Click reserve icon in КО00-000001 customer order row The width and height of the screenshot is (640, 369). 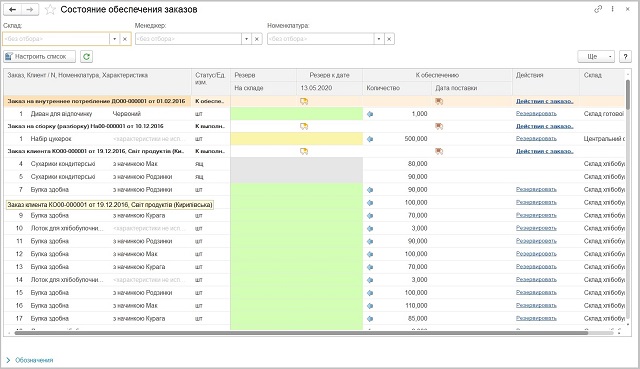coord(304,151)
